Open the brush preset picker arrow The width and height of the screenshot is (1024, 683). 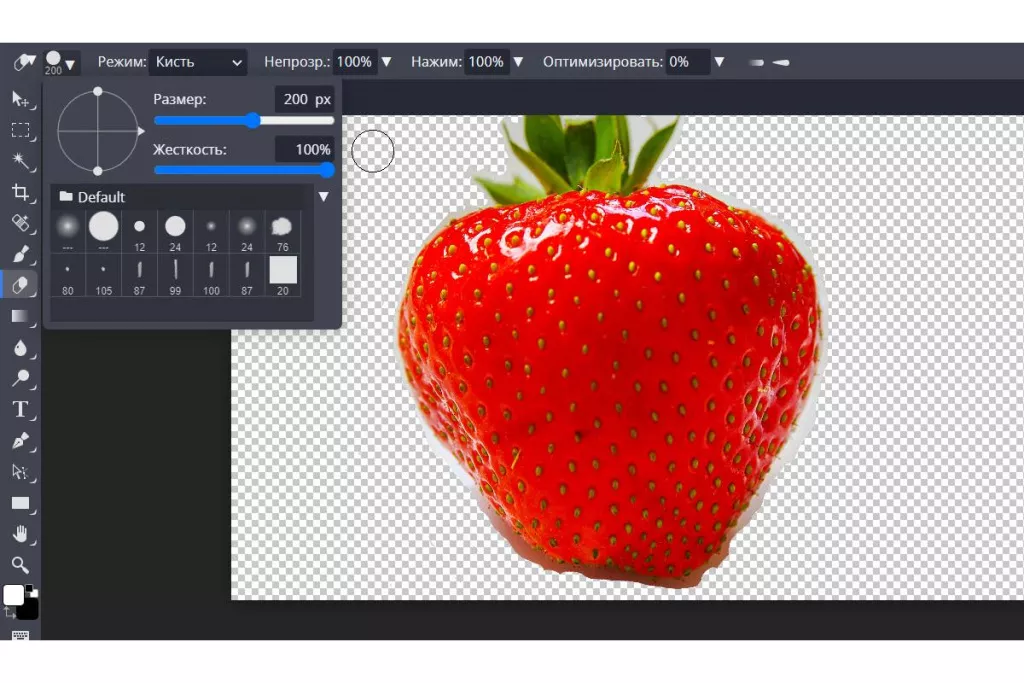click(70, 64)
